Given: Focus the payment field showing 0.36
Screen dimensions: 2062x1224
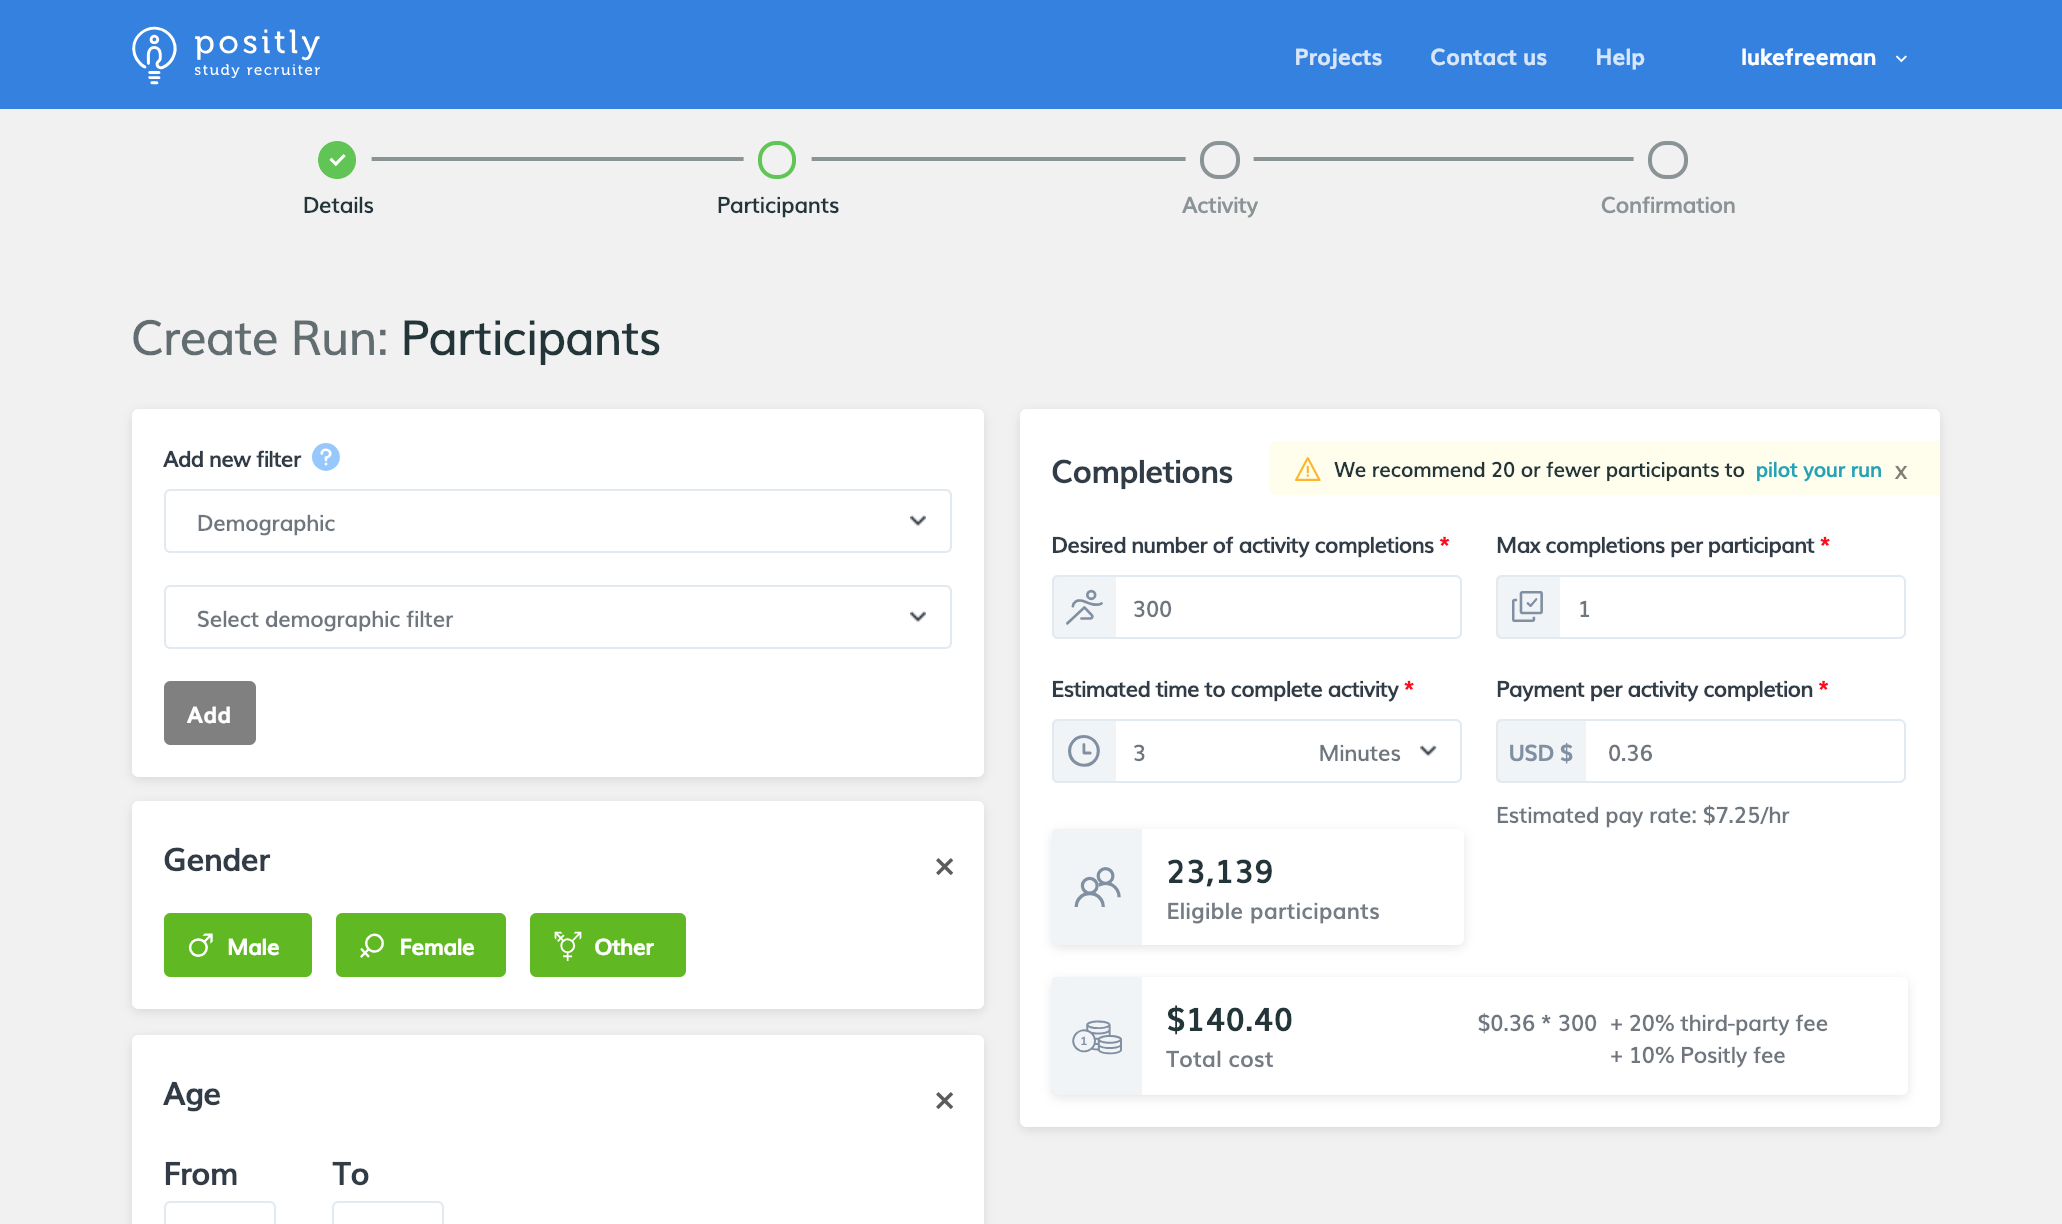Looking at the screenshot, I should tap(1746, 751).
